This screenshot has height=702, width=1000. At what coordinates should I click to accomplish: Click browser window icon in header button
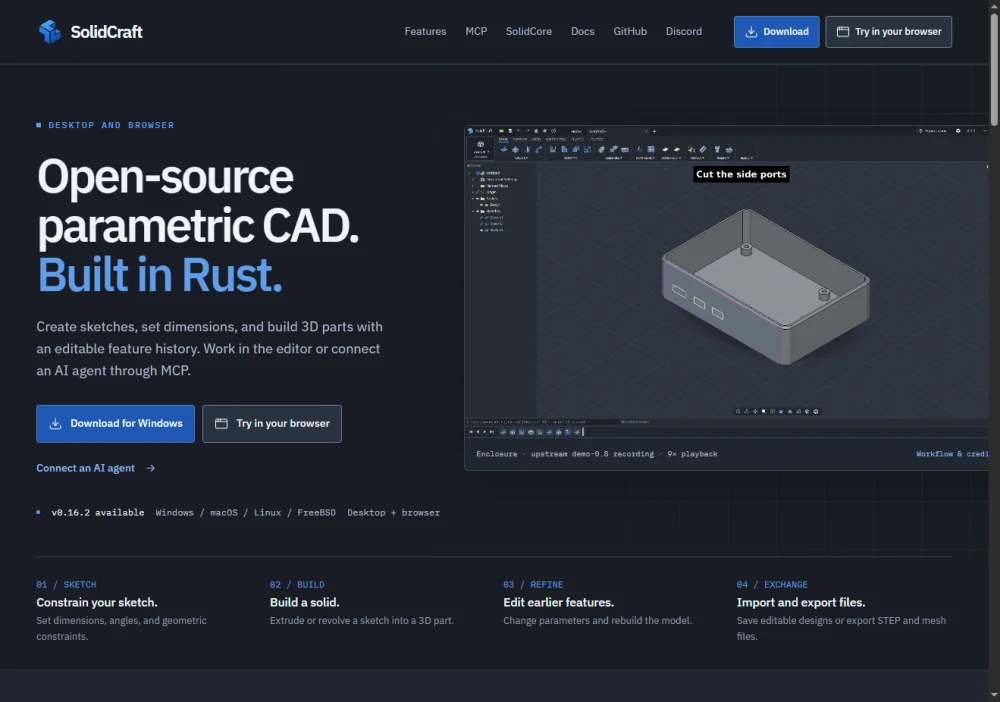coord(842,32)
